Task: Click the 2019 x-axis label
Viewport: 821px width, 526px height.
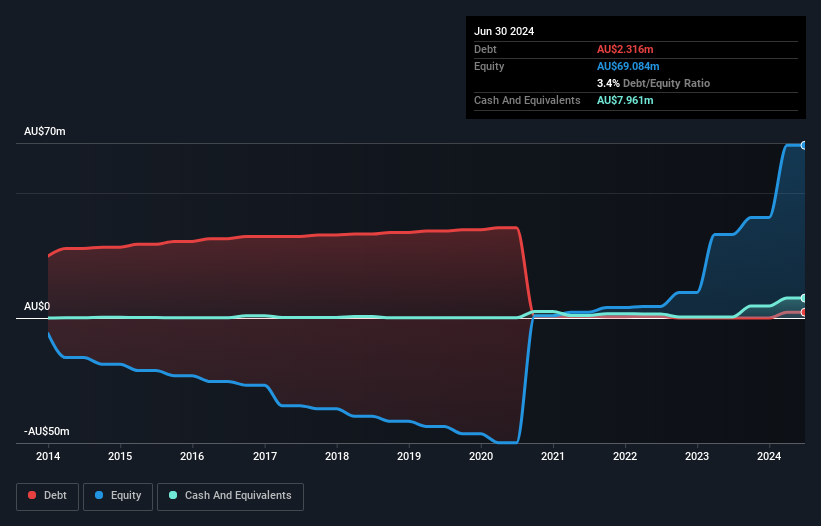Action: pyautogui.click(x=409, y=456)
